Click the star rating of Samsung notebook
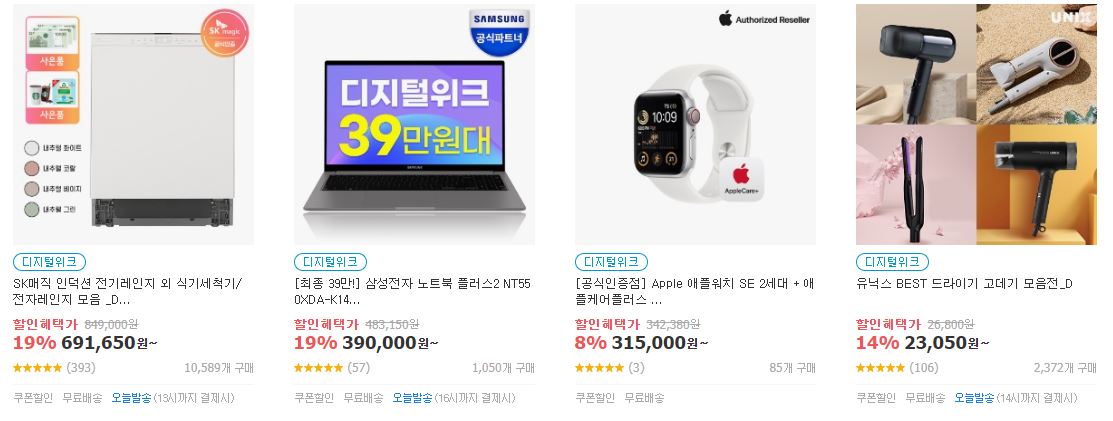Viewport: 1113px width, 421px height. [318, 368]
